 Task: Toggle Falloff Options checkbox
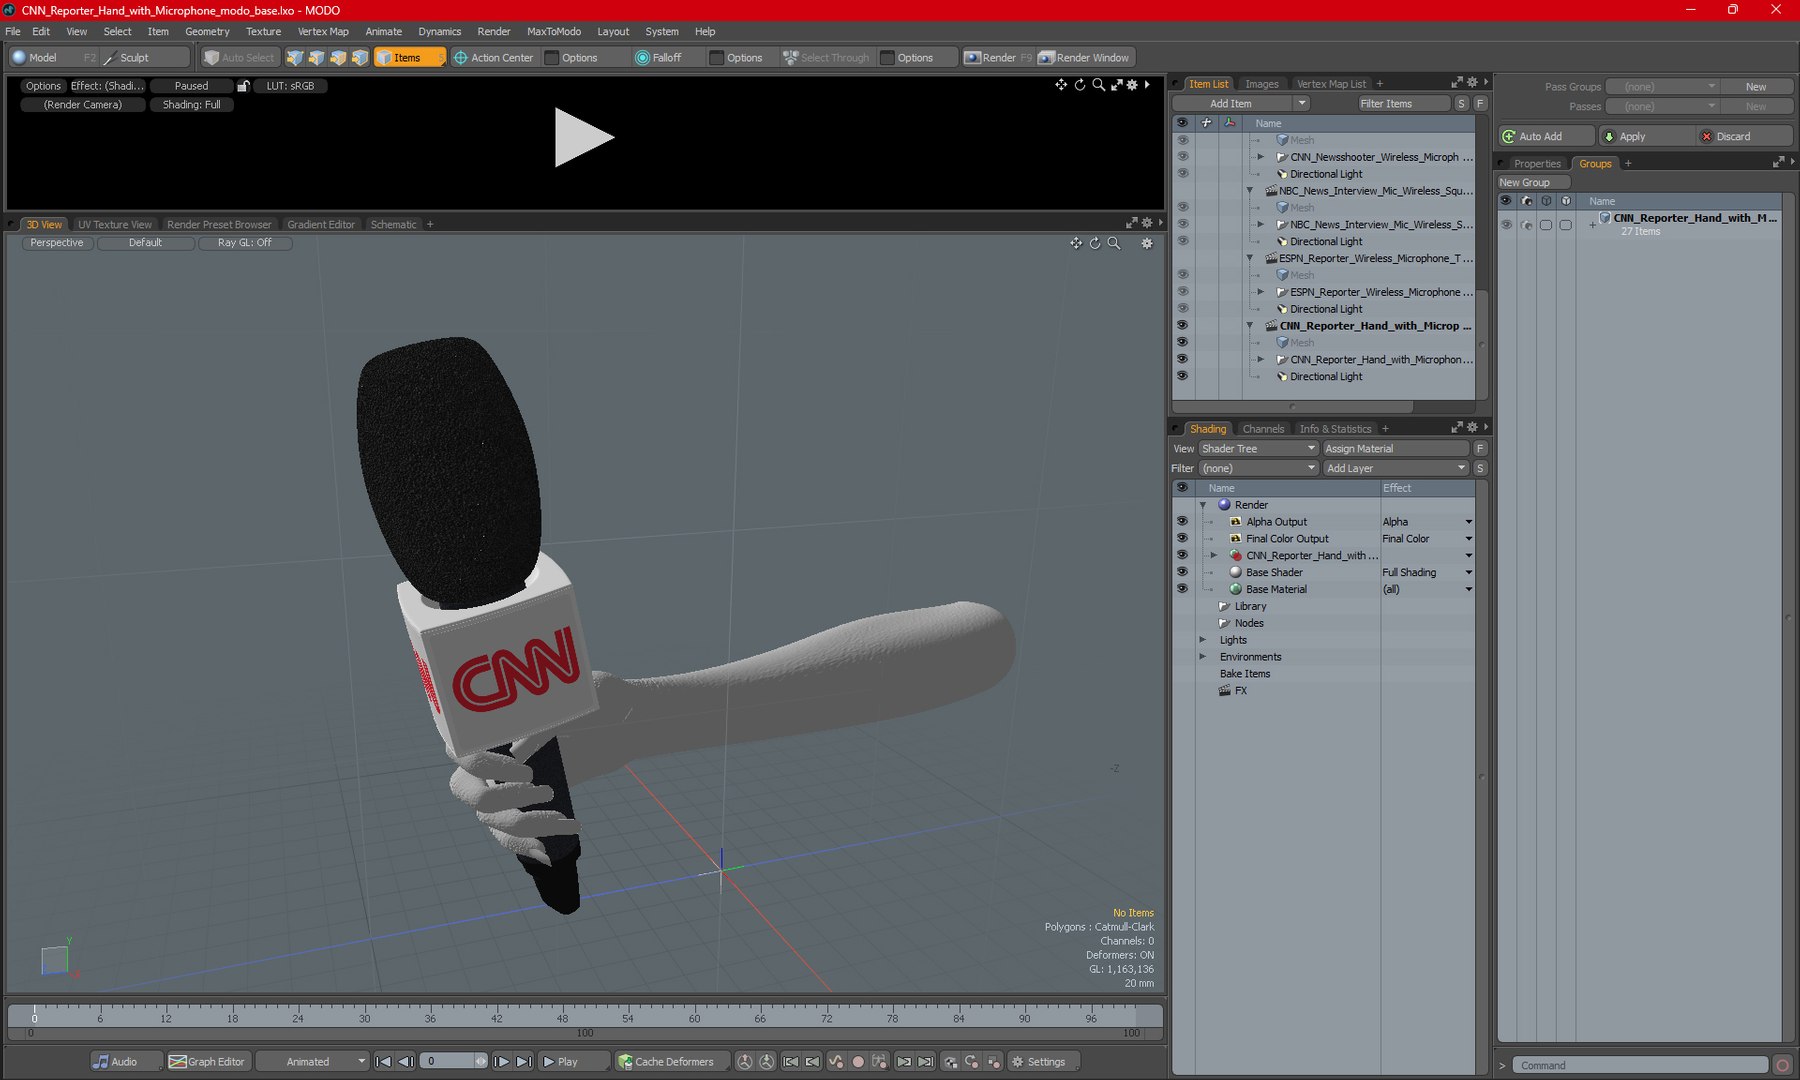716,57
